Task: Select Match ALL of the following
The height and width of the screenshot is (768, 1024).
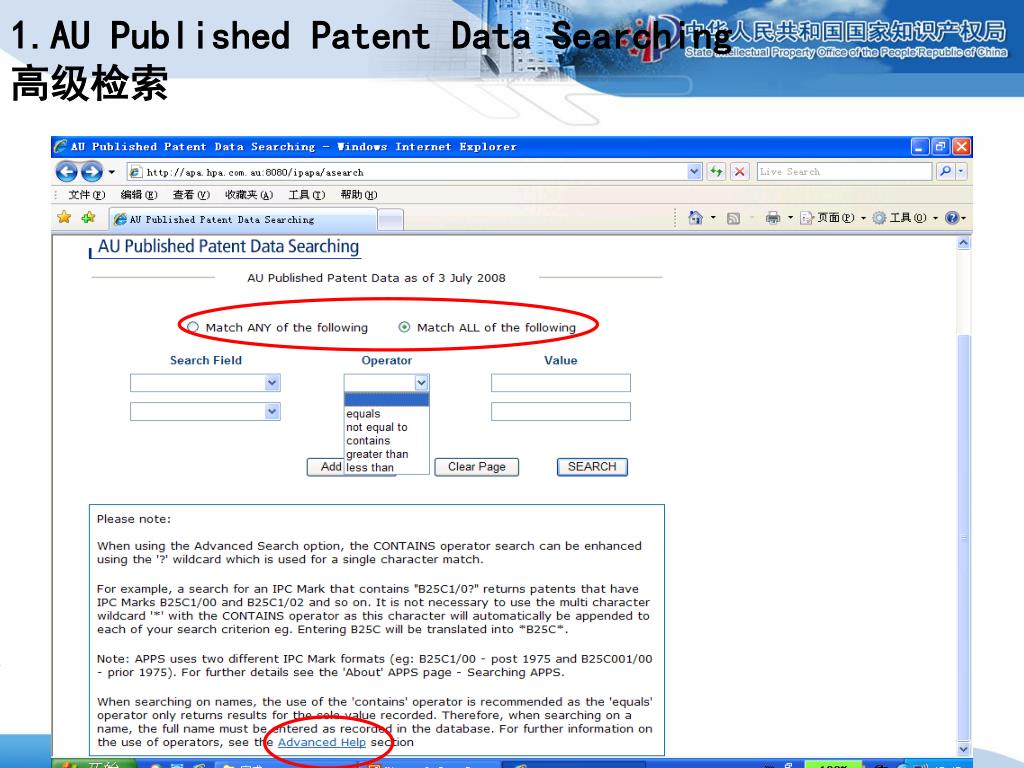Action: (404, 327)
